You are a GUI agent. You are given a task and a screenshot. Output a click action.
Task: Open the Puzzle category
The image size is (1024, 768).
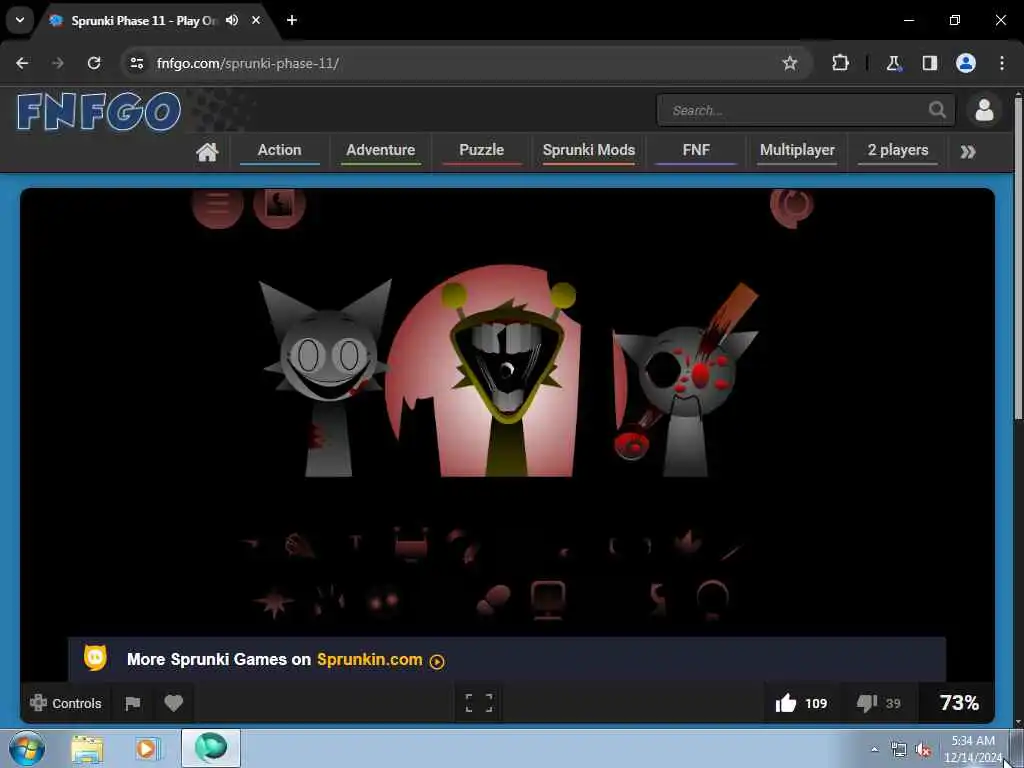pyautogui.click(x=481, y=150)
